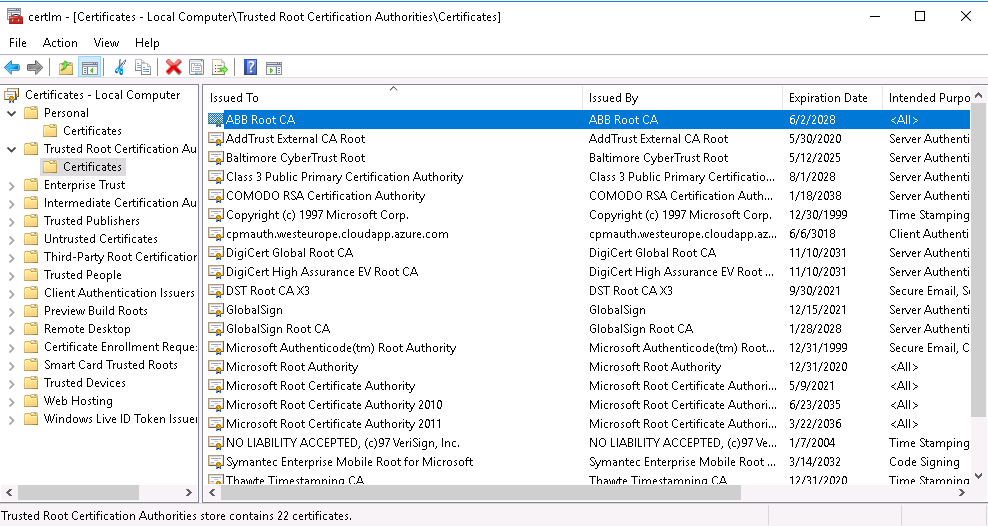Open the Help menu

coord(147,43)
